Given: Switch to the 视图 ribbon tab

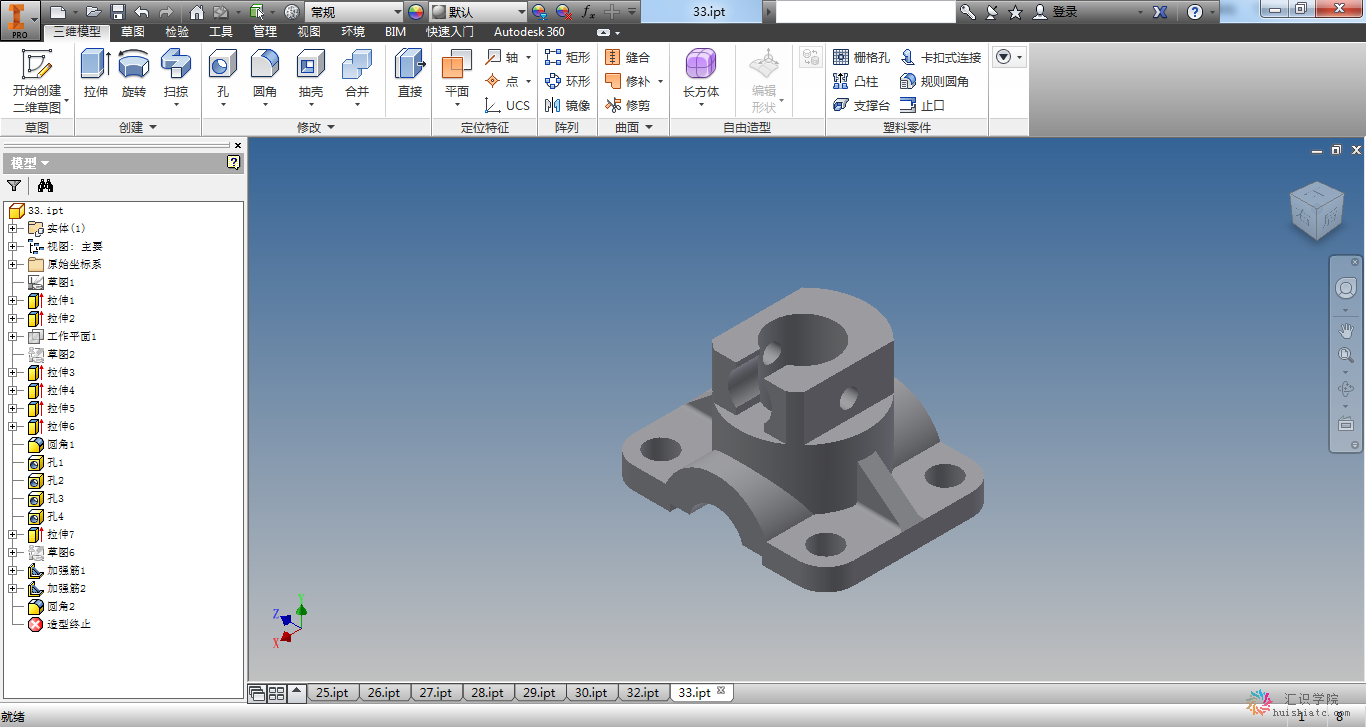Looking at the screenshot, I should tap(309, 31).
